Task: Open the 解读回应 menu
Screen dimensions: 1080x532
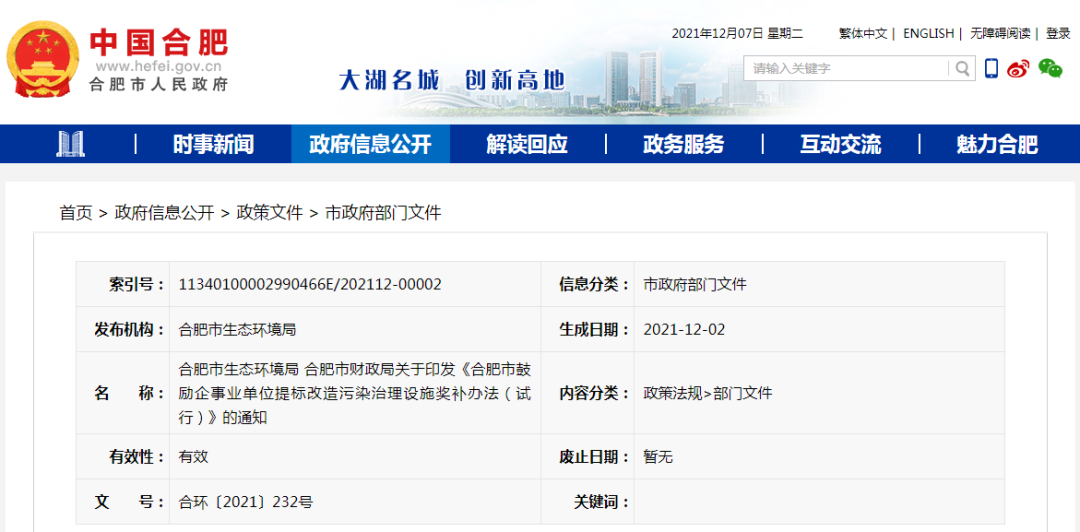Action: point(527,144)
